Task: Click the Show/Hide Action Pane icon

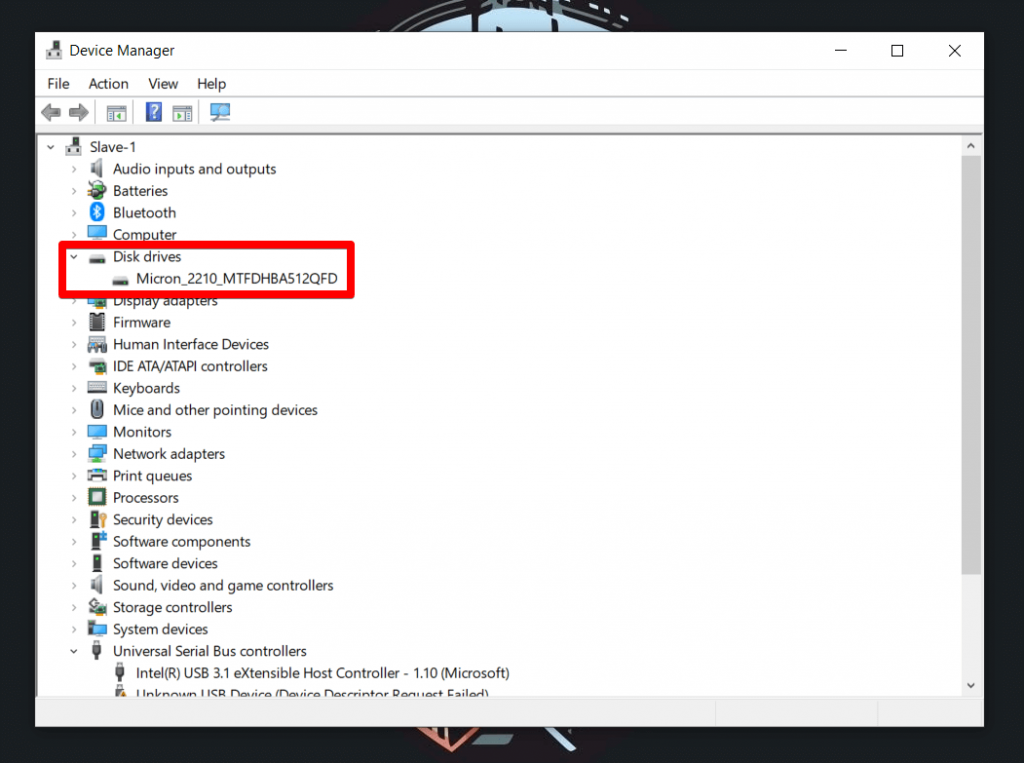Action: pos(182,111)
